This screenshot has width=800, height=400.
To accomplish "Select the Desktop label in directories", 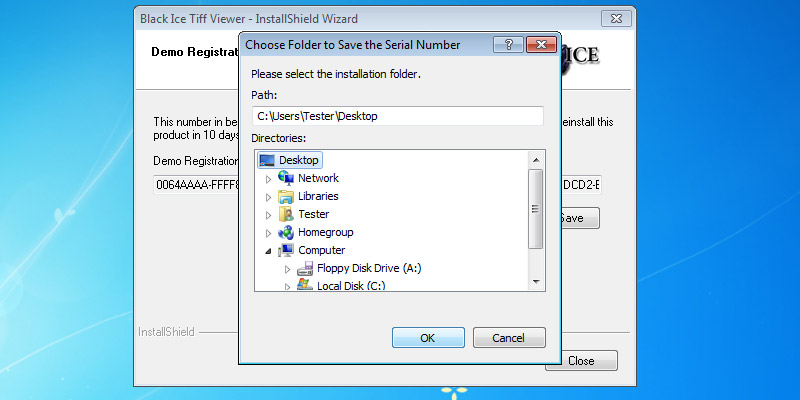I will coord(298,160).
